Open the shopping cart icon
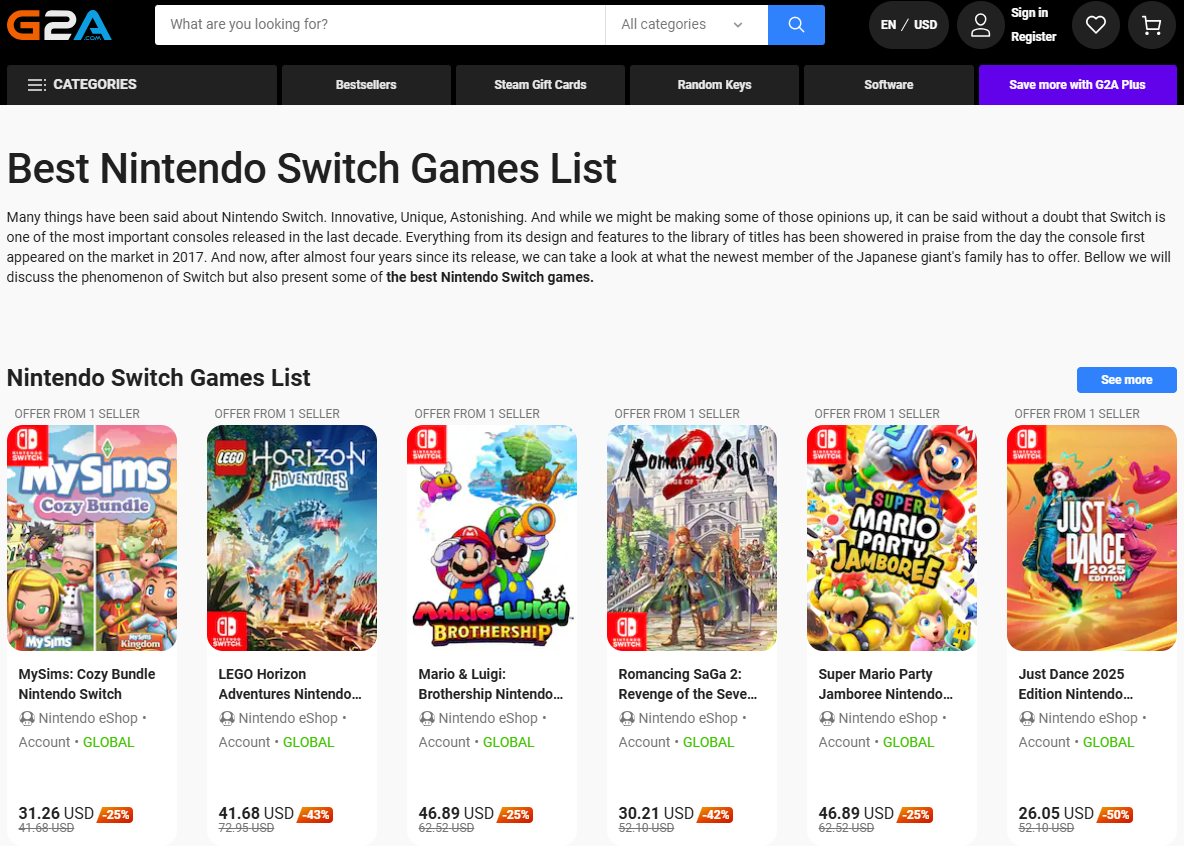The height and width of the screenshot is (846, 1184). (1152, 24)
